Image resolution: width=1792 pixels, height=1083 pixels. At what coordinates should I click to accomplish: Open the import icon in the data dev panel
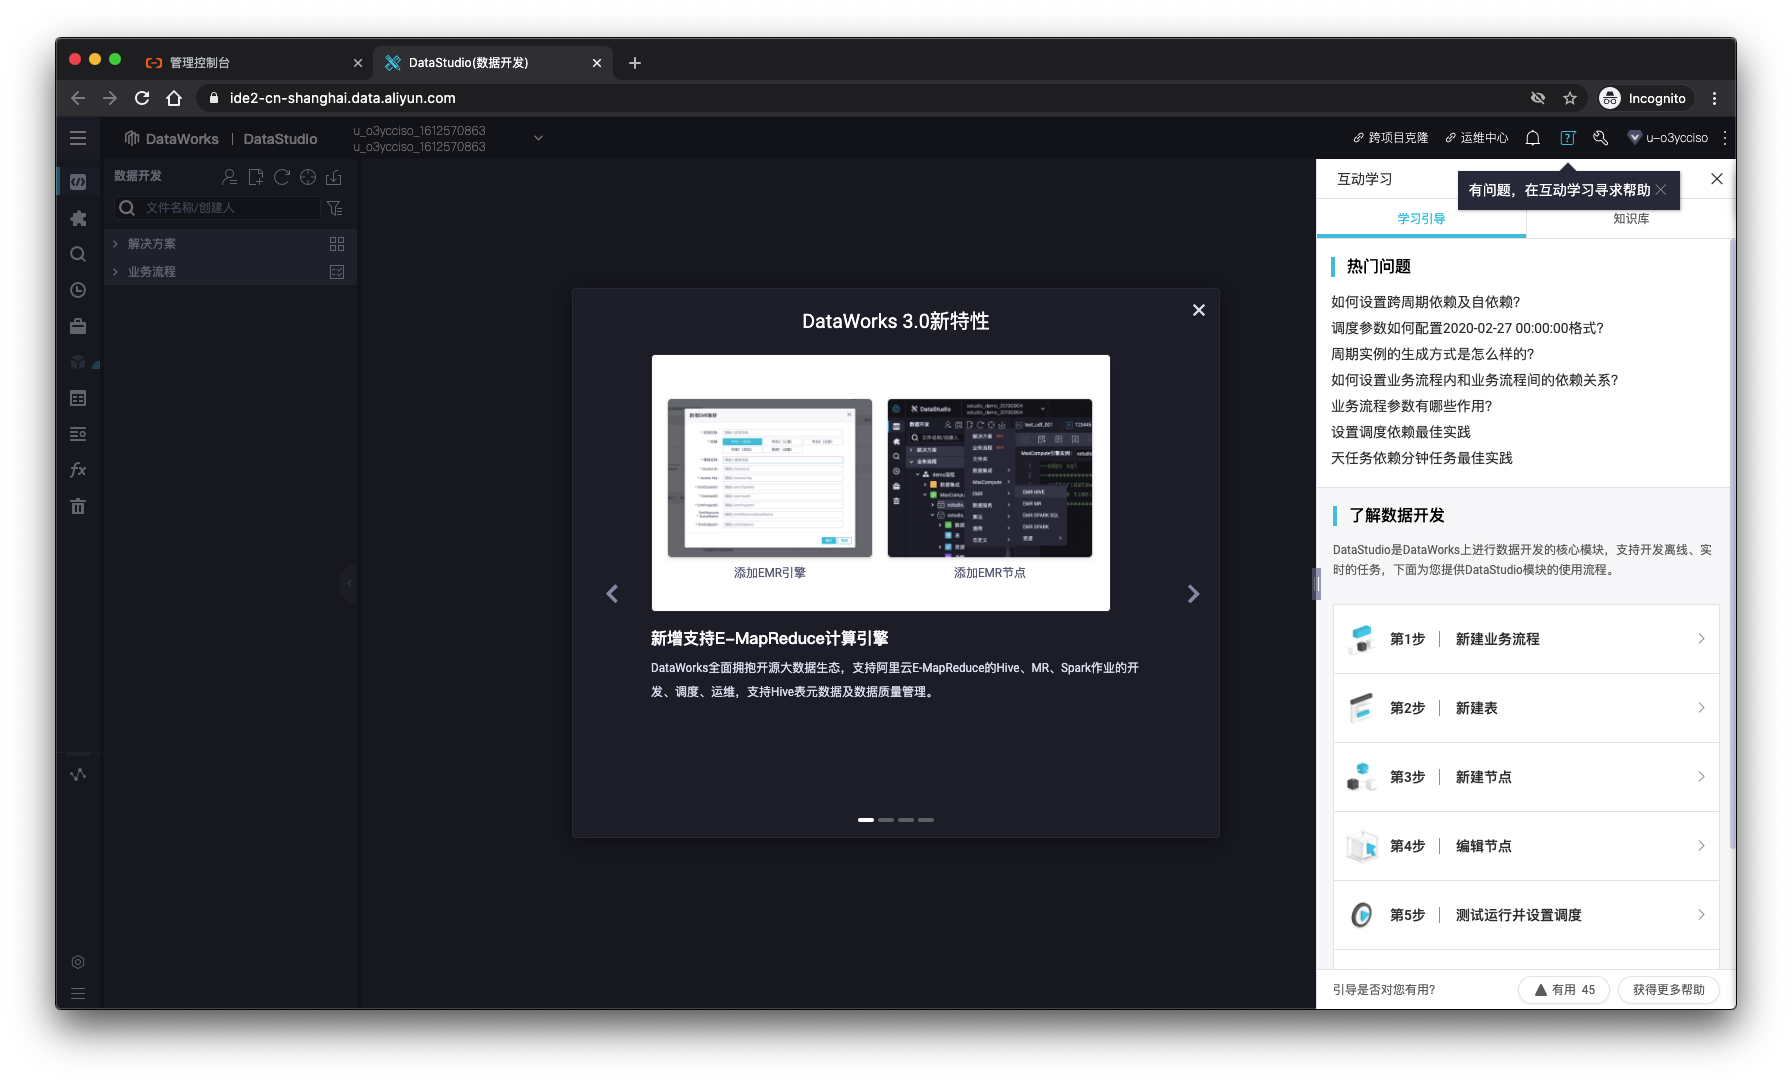[333, 177]
